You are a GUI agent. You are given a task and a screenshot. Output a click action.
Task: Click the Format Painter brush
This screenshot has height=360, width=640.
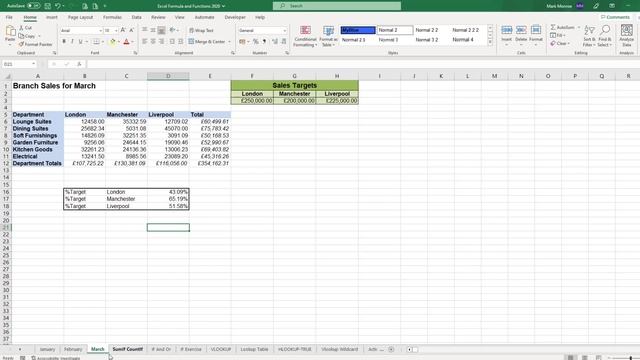(36, 44)
